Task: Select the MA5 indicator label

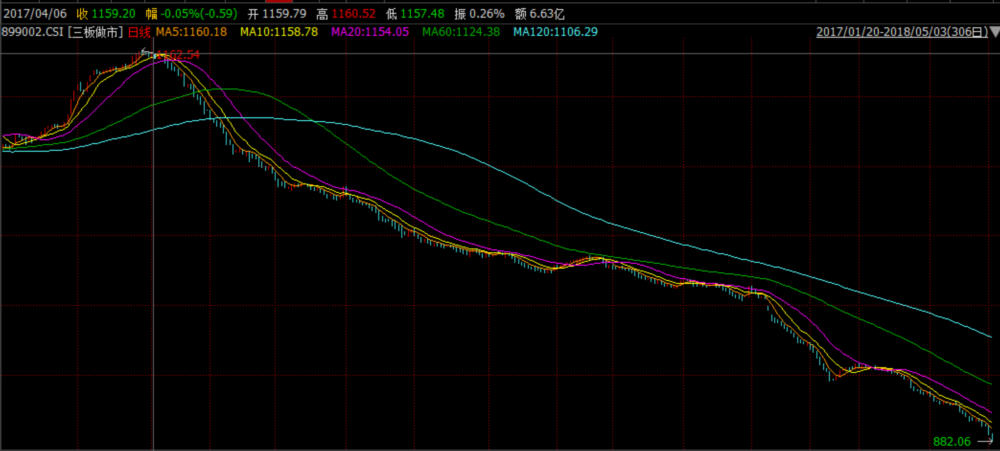Action: tap(191, 32)
